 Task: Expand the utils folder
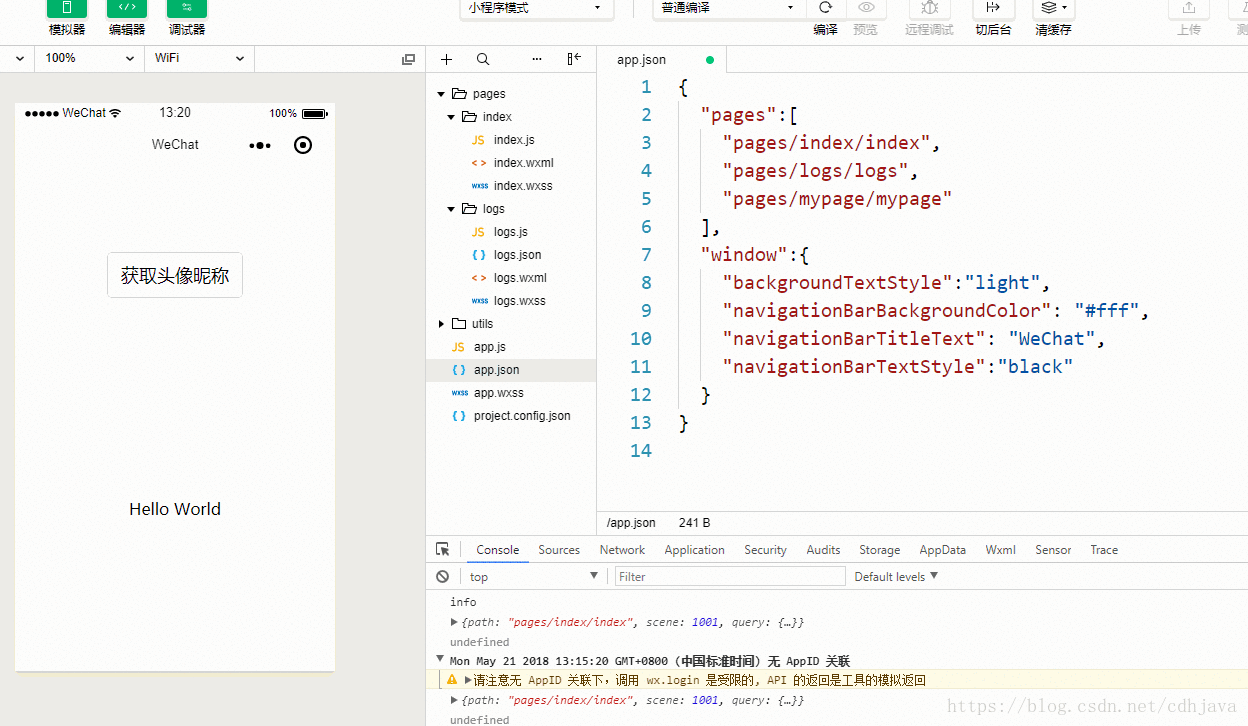[x=441, y=324]
